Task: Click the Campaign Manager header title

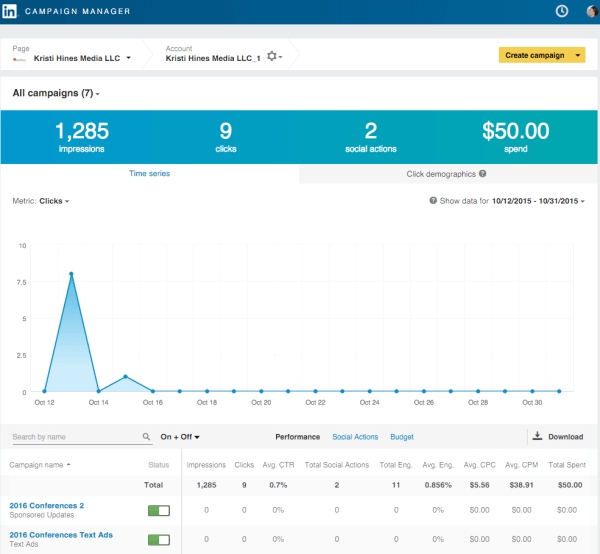Action: pyautogui.click(x=77, y=11)
